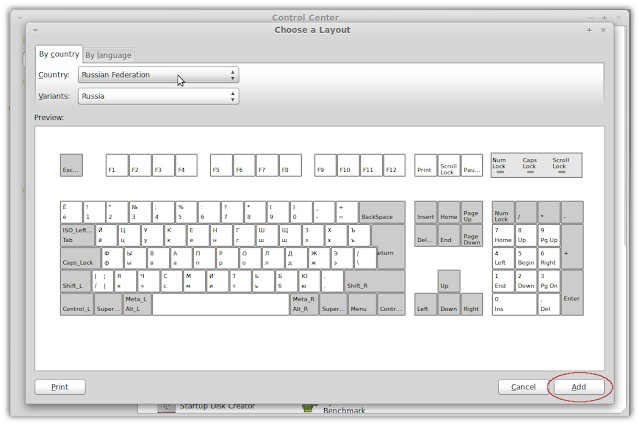This screenshot has width=640, height=425.
Task: Click the Add button
Action: pyautogui.click(x=578, y=386)
